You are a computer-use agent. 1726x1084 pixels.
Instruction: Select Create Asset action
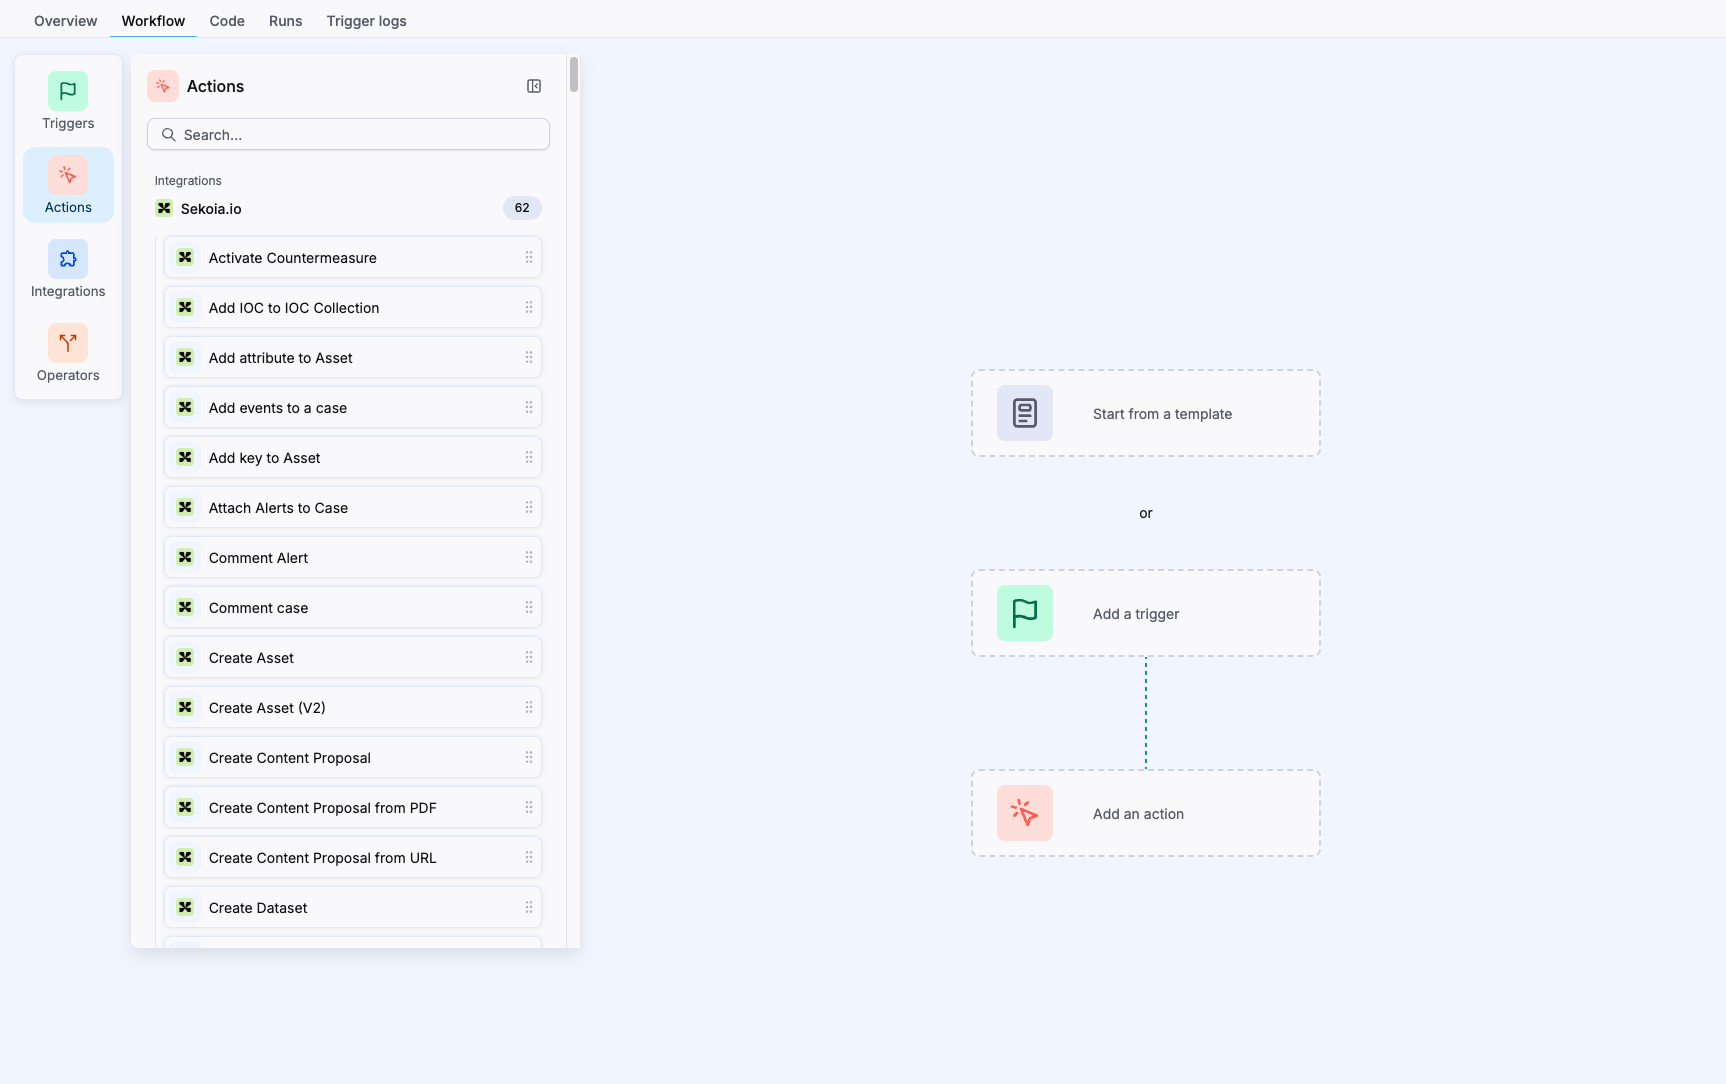(x=353, y=658)
